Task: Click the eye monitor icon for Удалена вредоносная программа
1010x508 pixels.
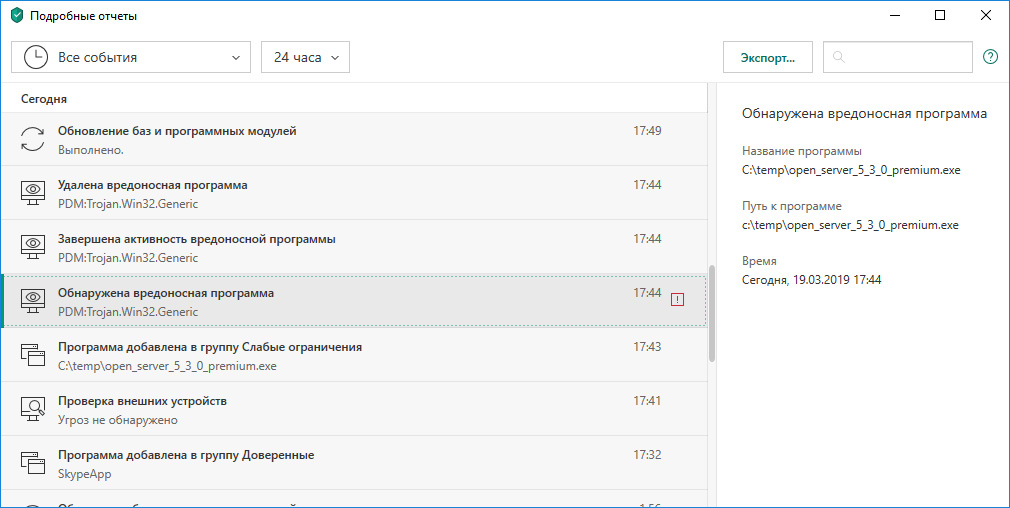Action: pos(33,194)
